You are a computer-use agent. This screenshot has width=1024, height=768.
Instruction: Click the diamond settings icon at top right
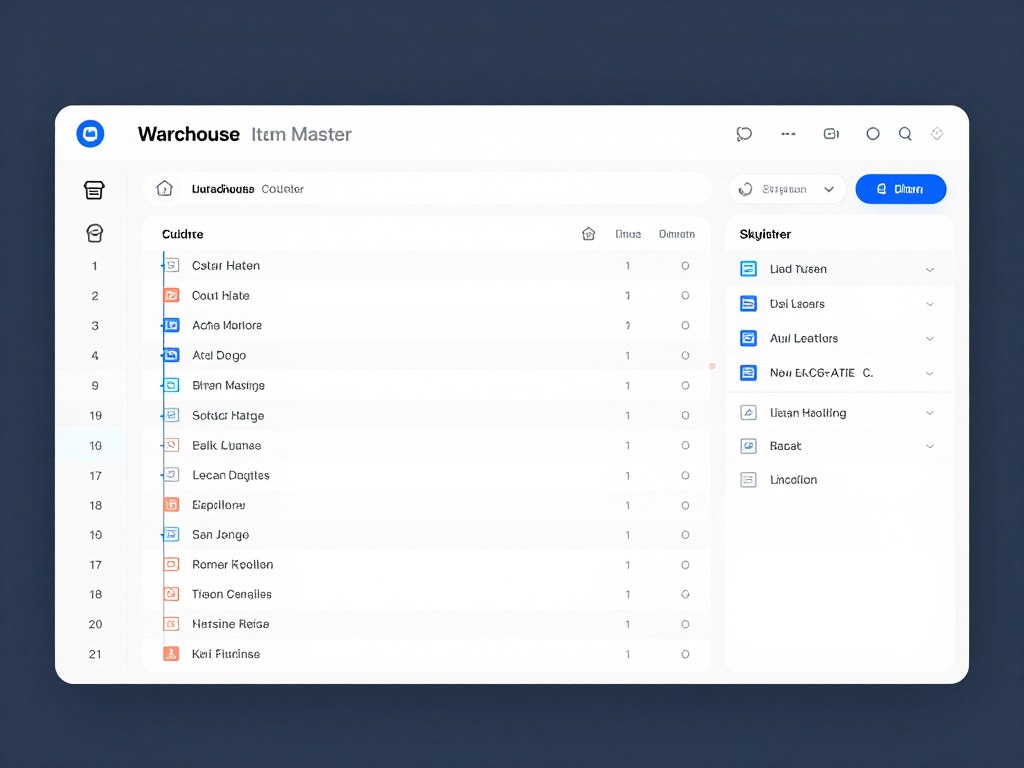(x=937, y=133)
